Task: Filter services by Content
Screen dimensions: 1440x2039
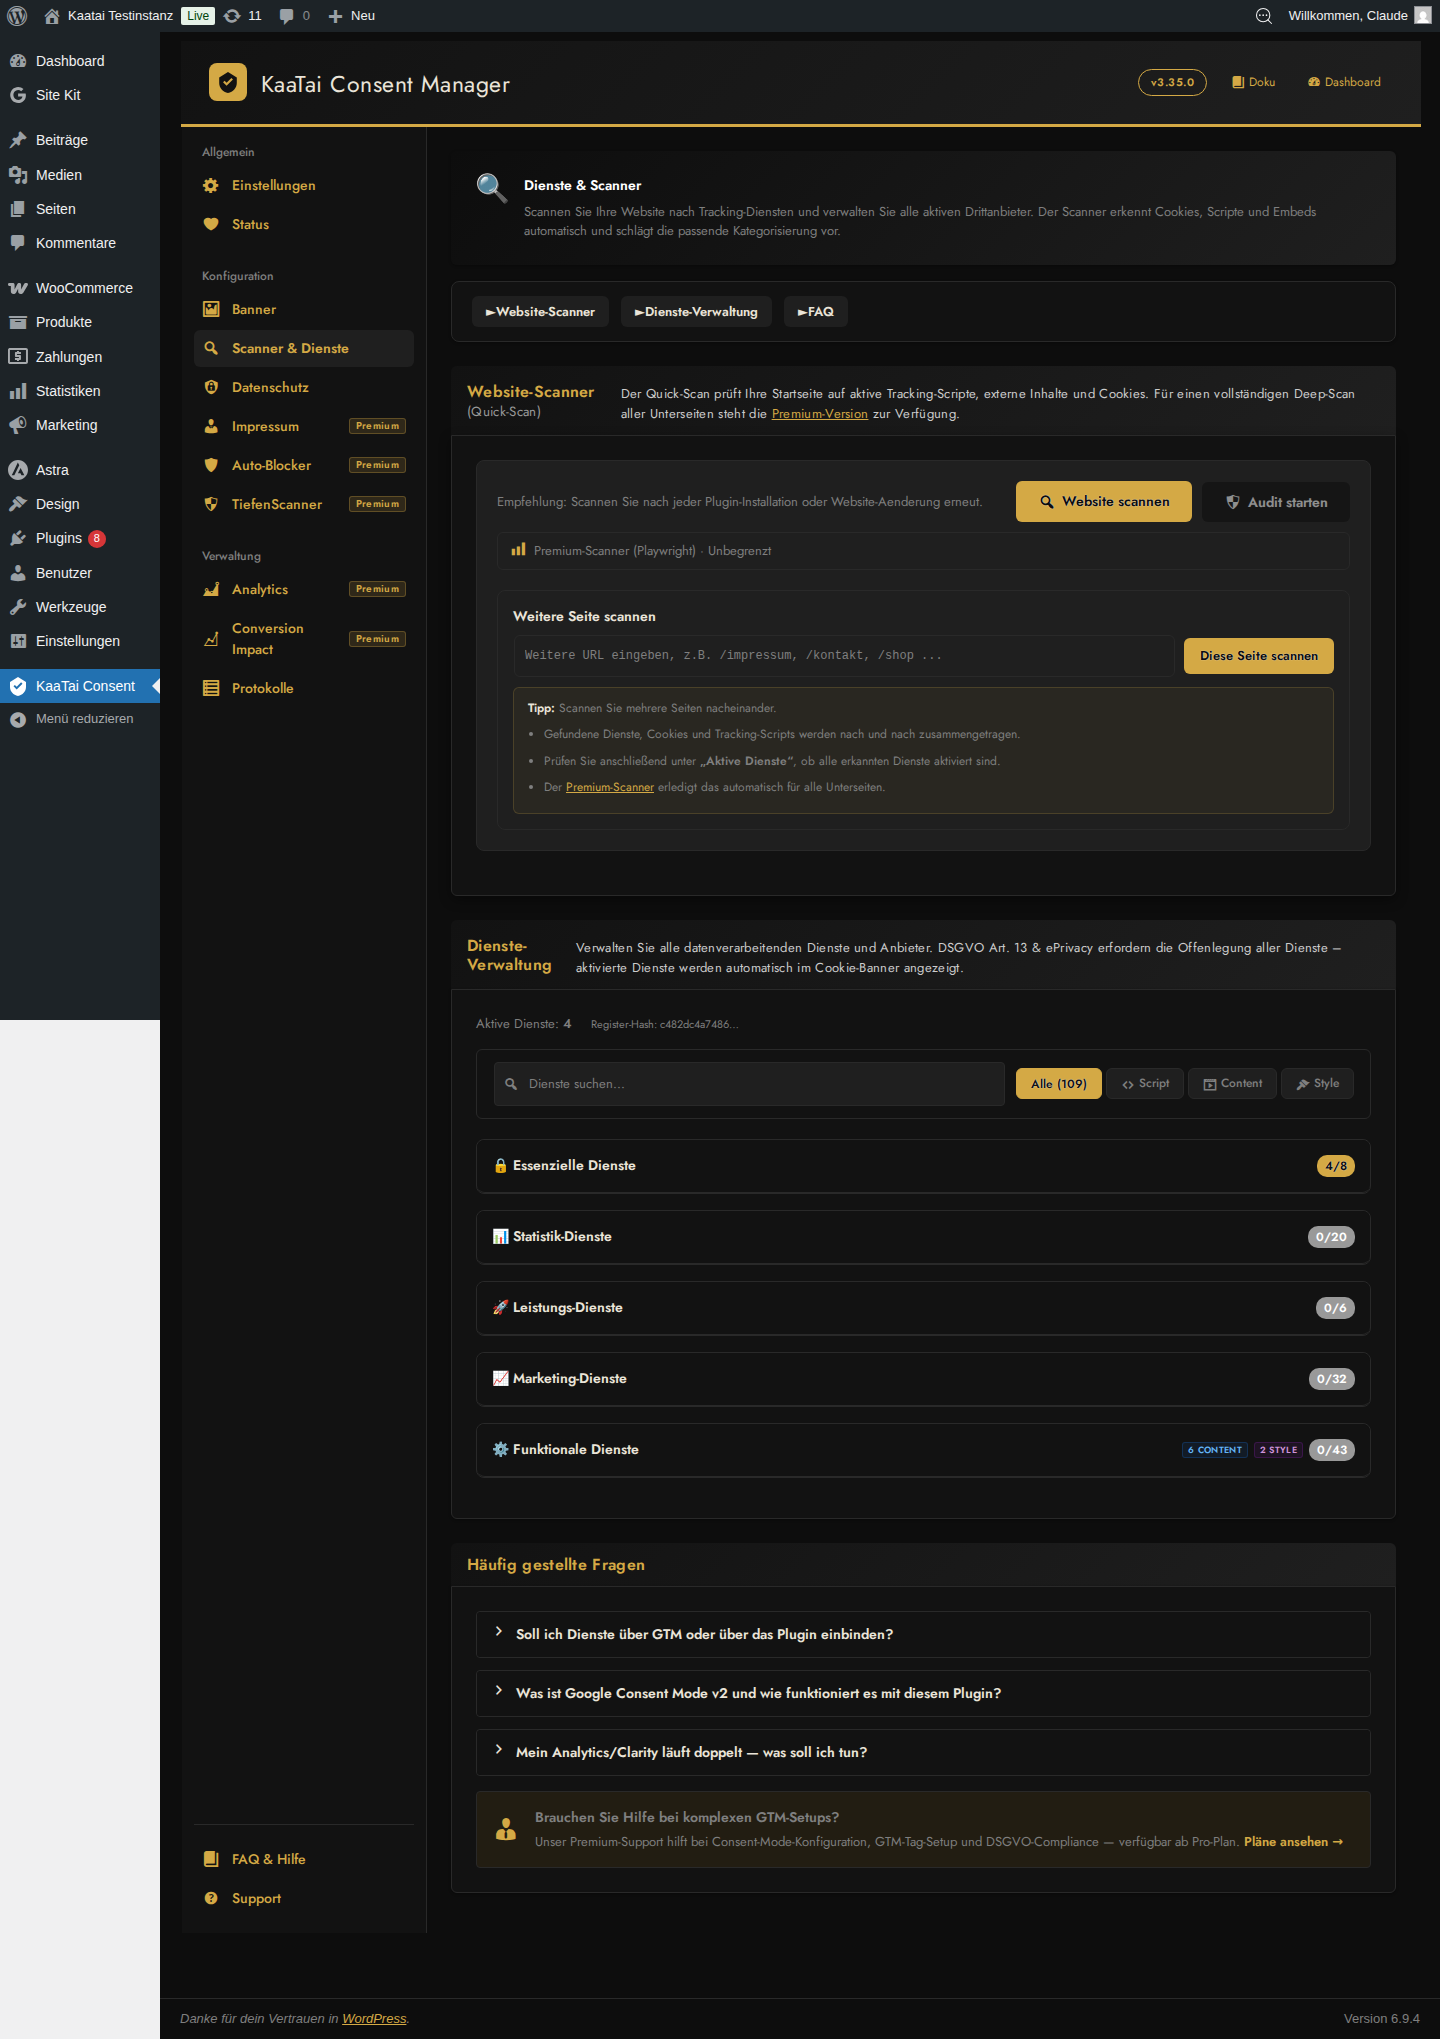Action: (1232, 1084)
